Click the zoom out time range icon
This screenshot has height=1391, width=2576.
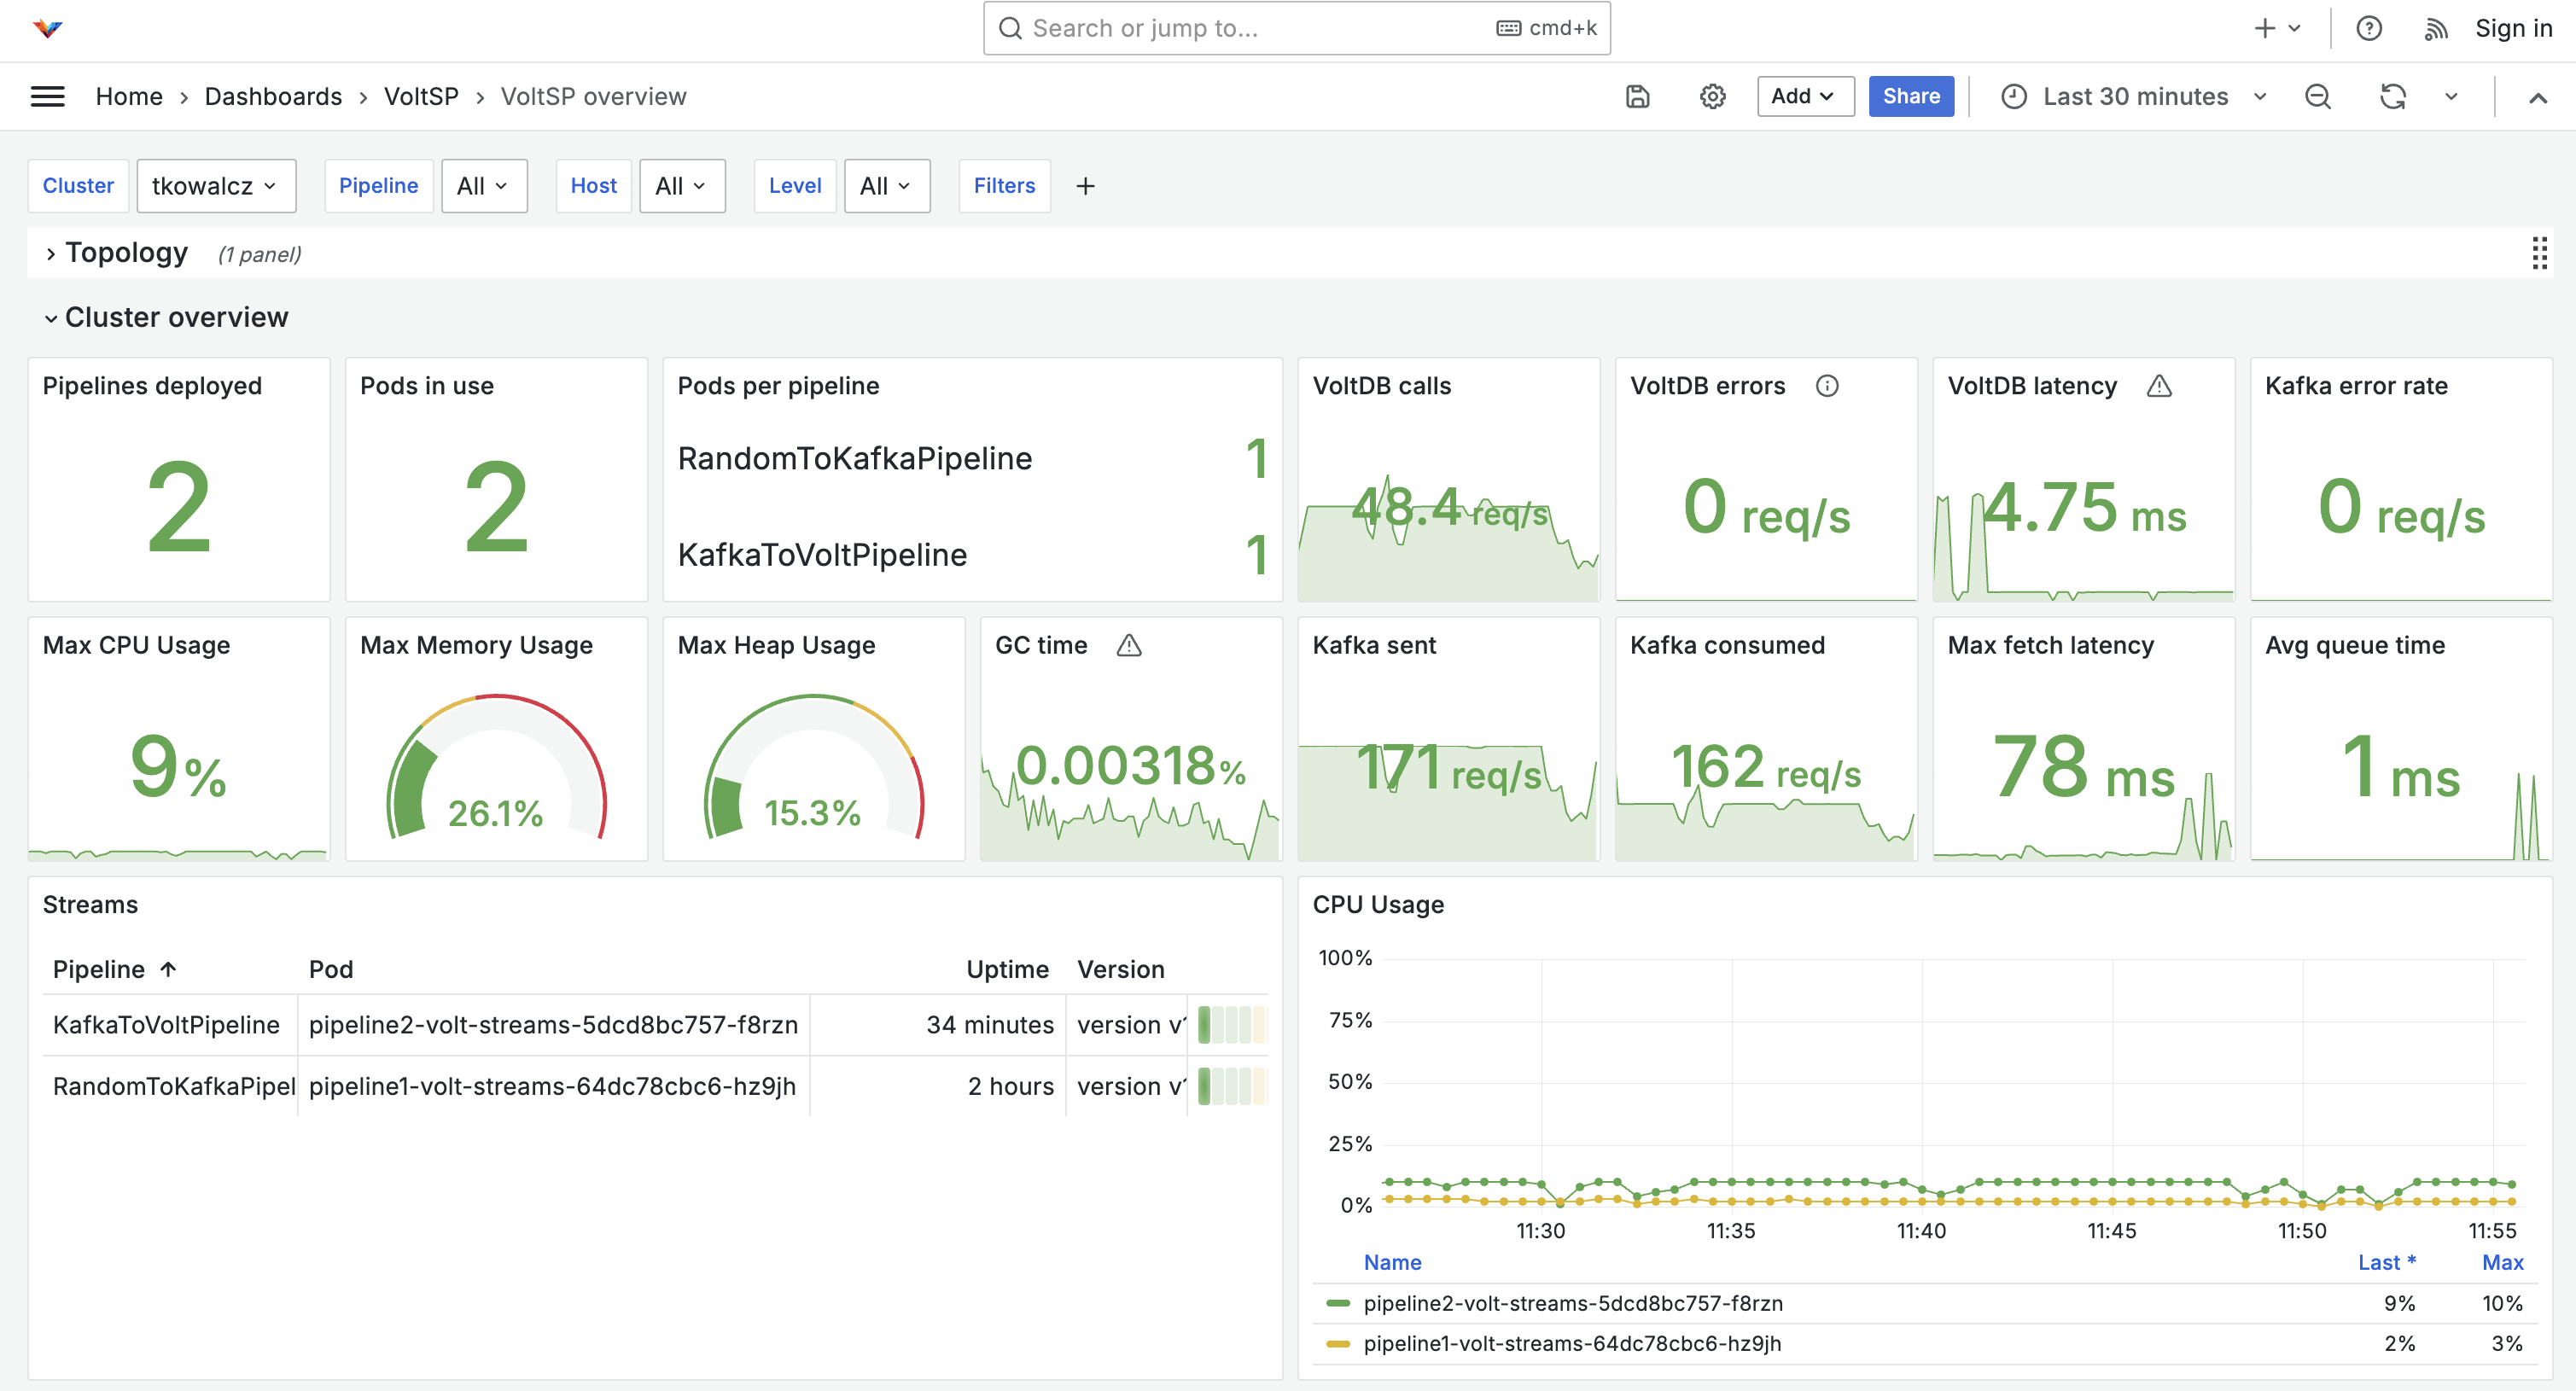2317,97
